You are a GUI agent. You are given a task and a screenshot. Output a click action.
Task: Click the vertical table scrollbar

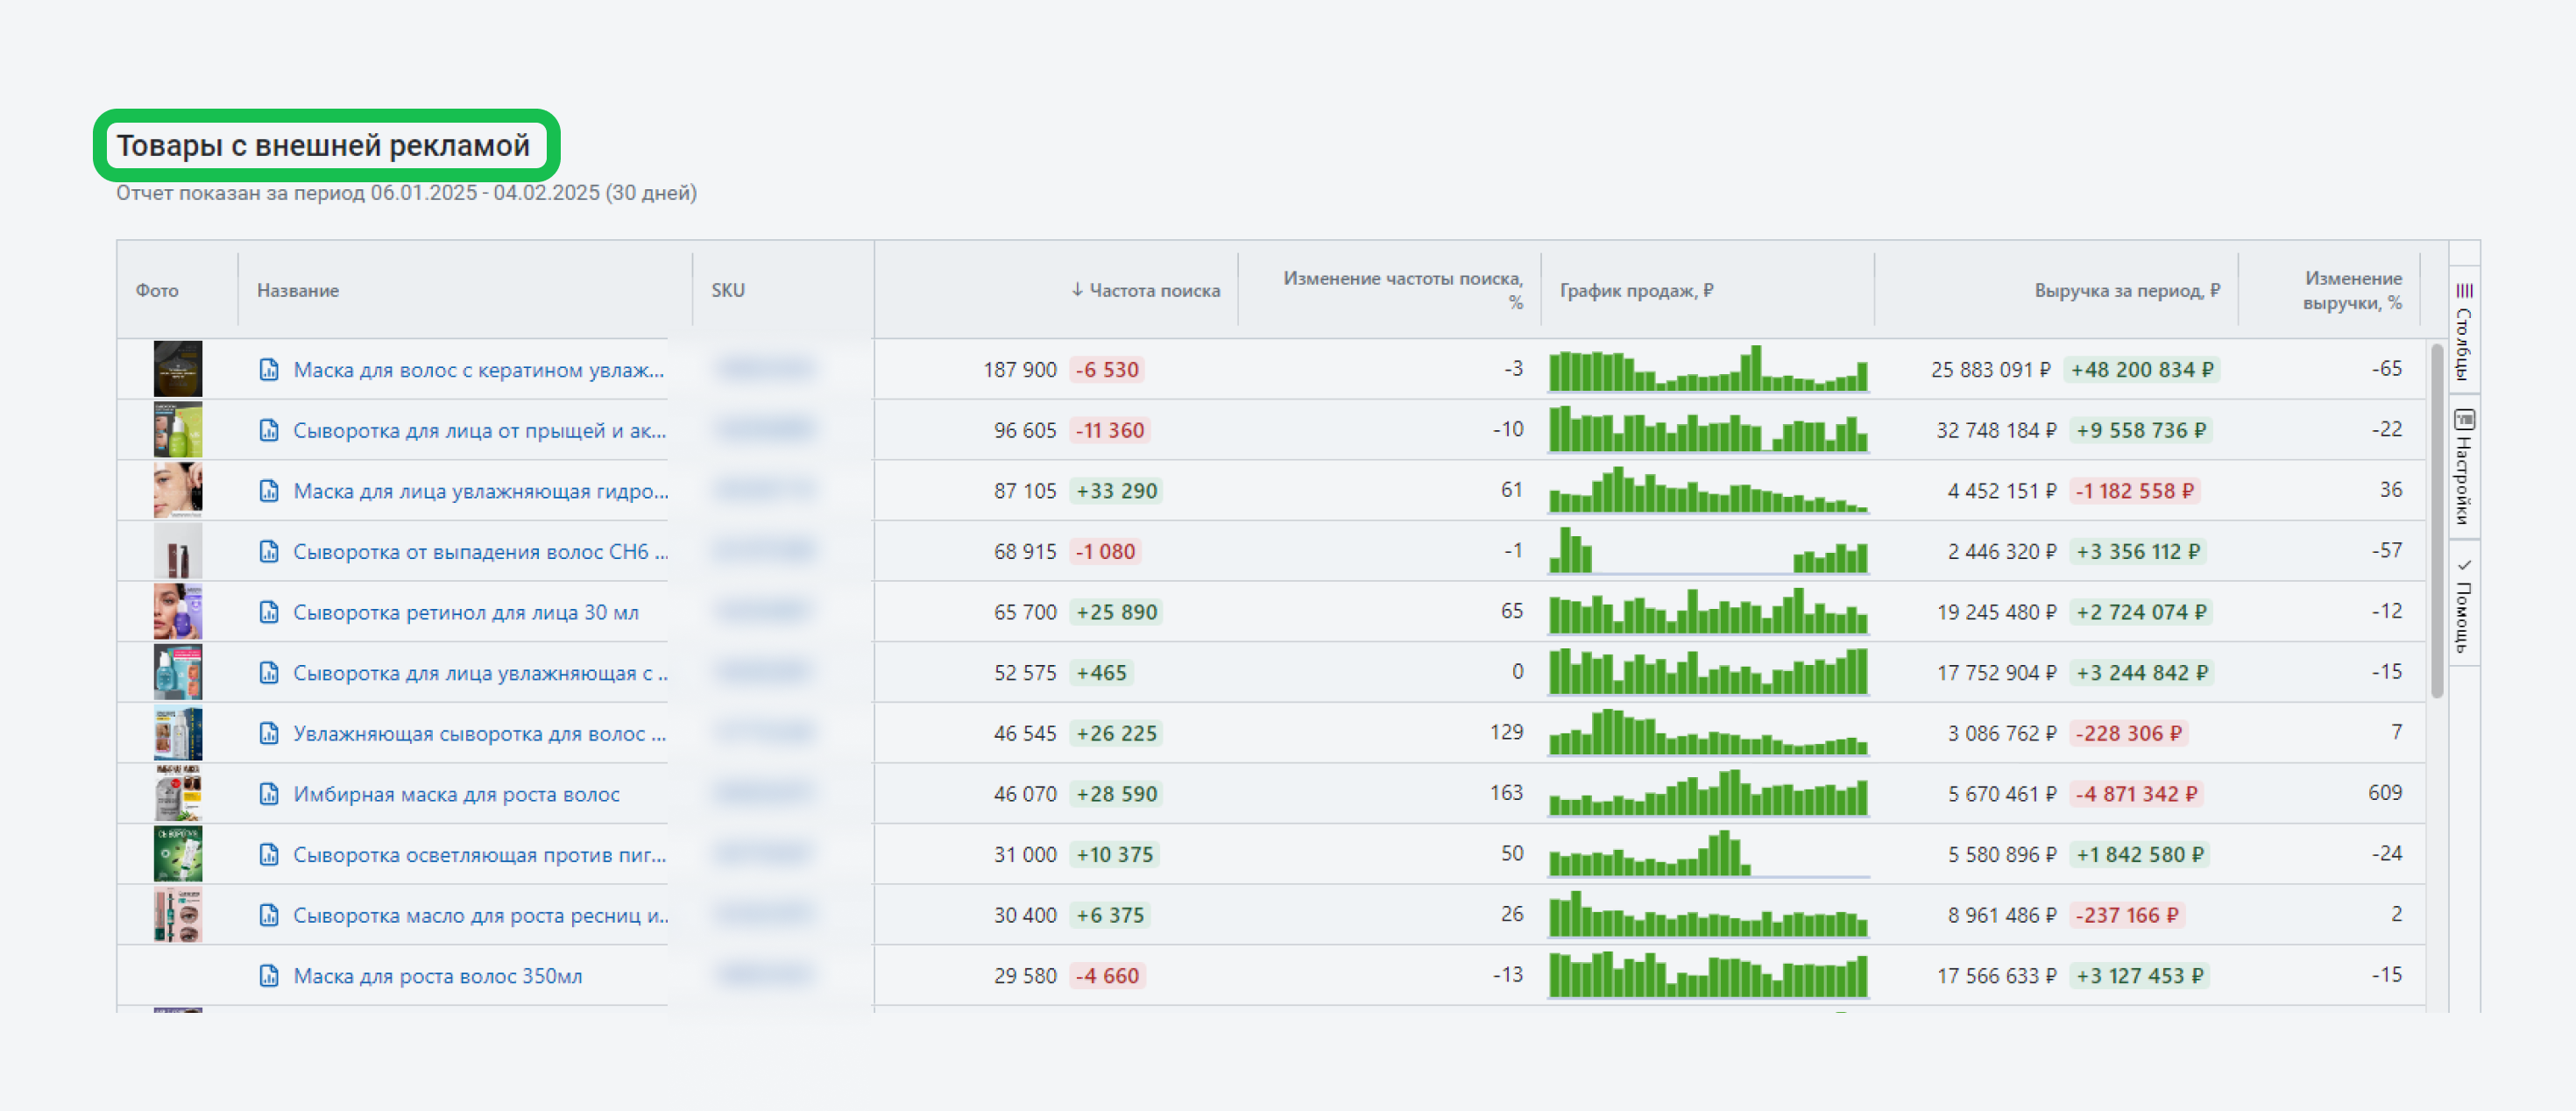pyautogui.click(x=2436, y=520)
